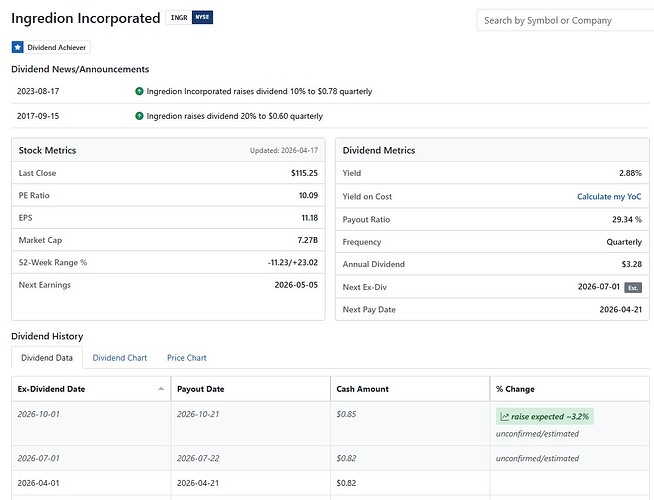Click the Last Close value $115.25
The height and width of the screenshot is (500, 654).
(x=304, y=173)
